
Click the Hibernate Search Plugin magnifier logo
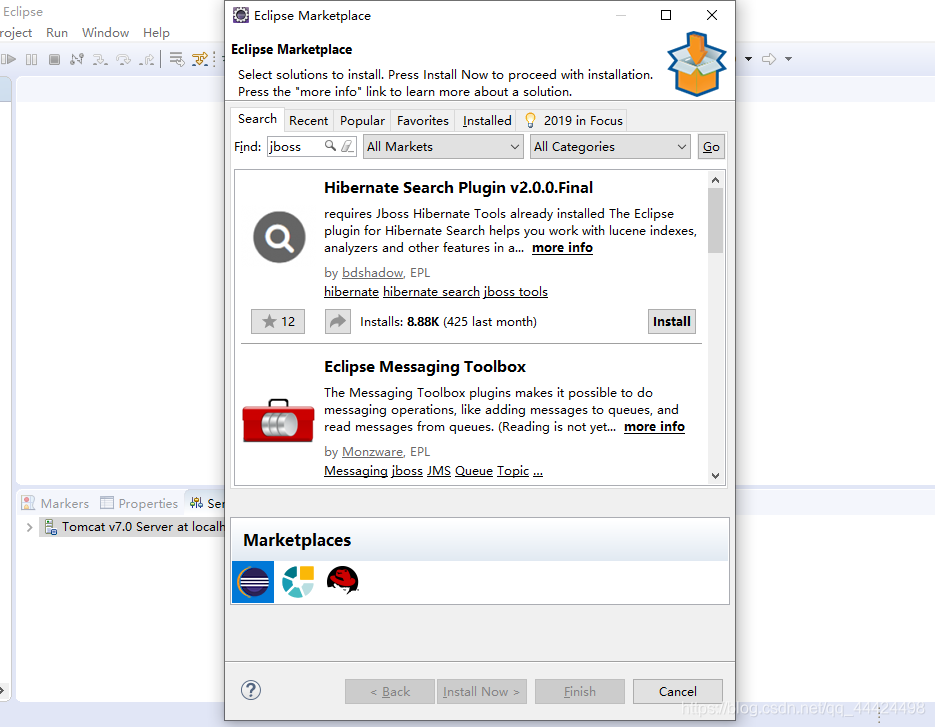pos(279,237)
